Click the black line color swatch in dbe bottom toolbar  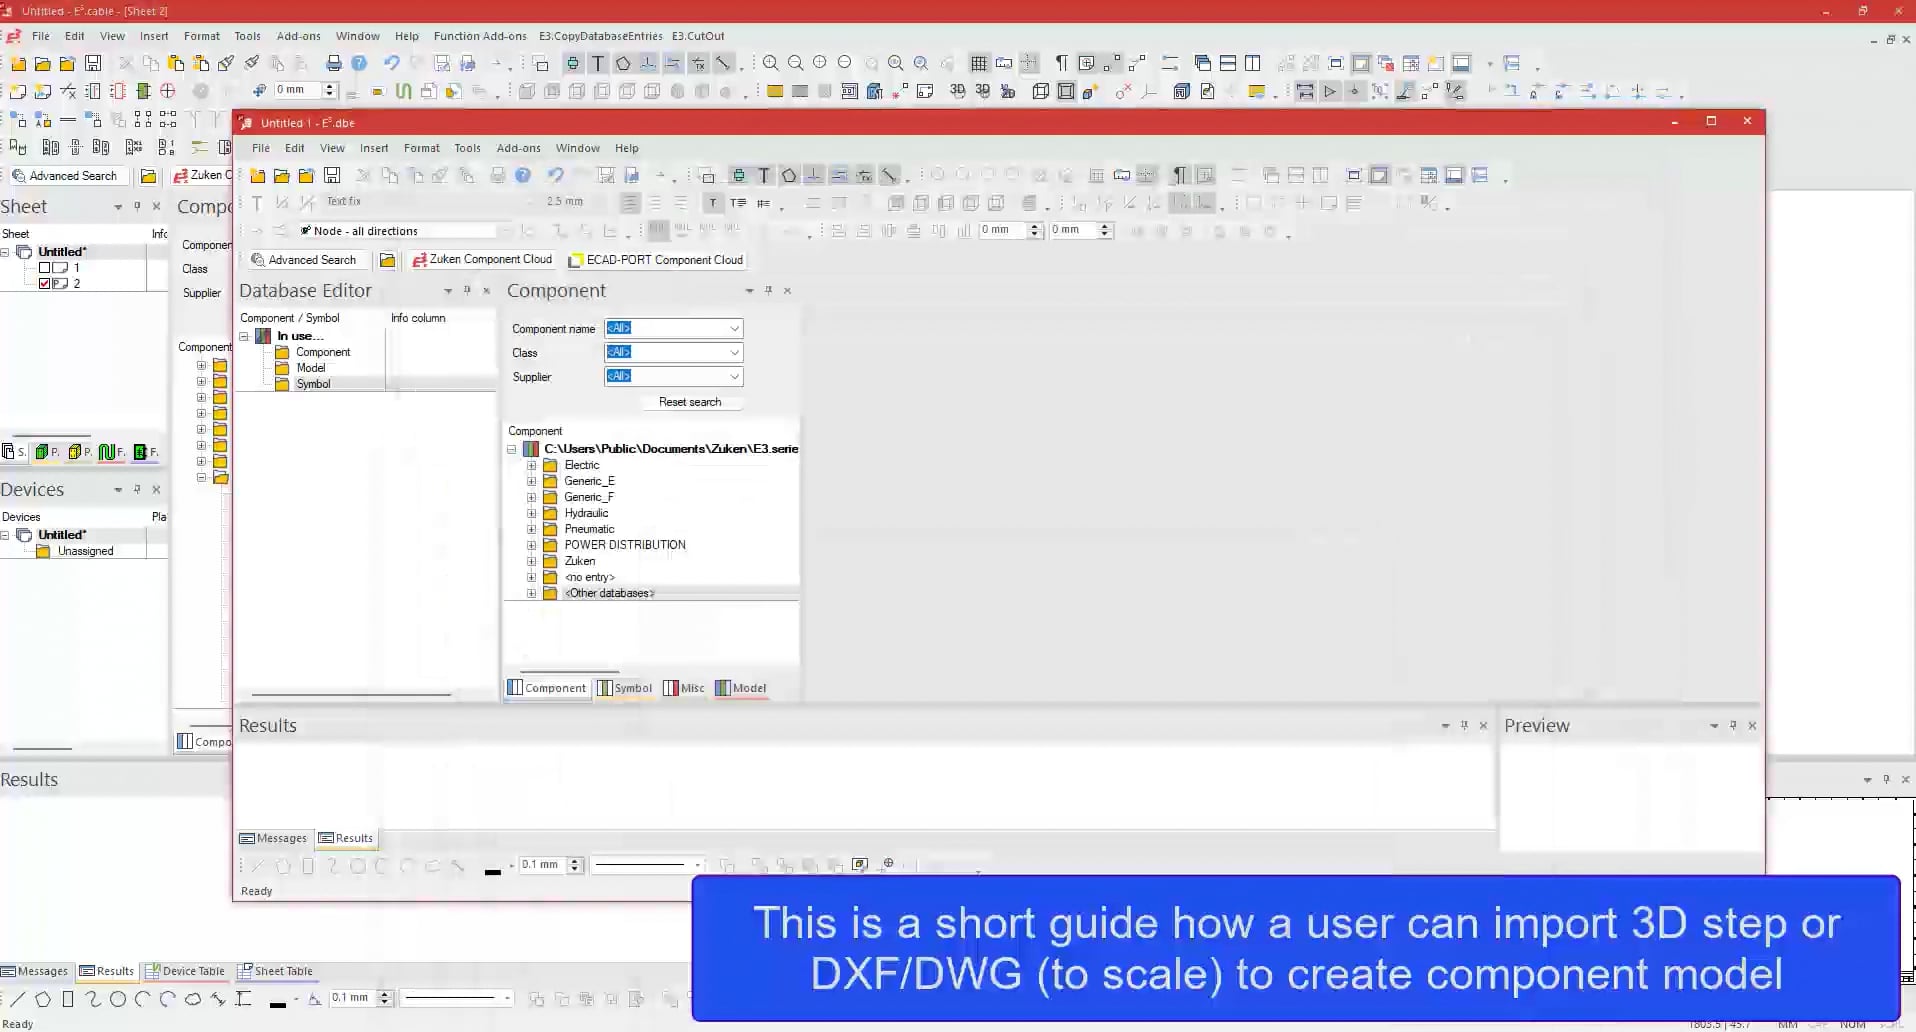tap(493, 870)
